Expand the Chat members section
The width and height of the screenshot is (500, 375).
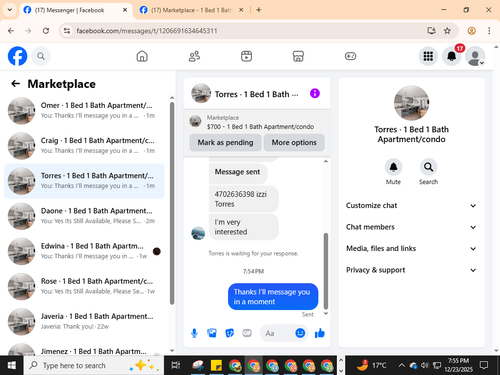tap(411, 227)
